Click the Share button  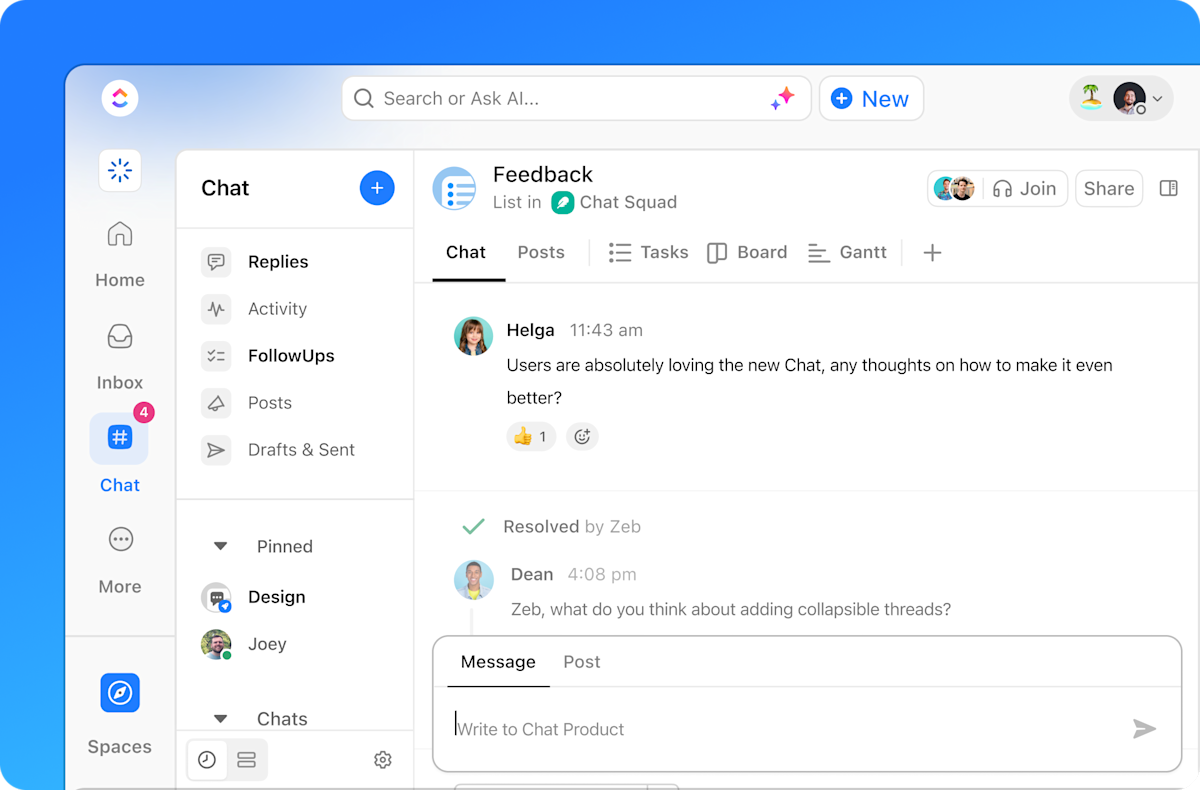coord(1109,188)
